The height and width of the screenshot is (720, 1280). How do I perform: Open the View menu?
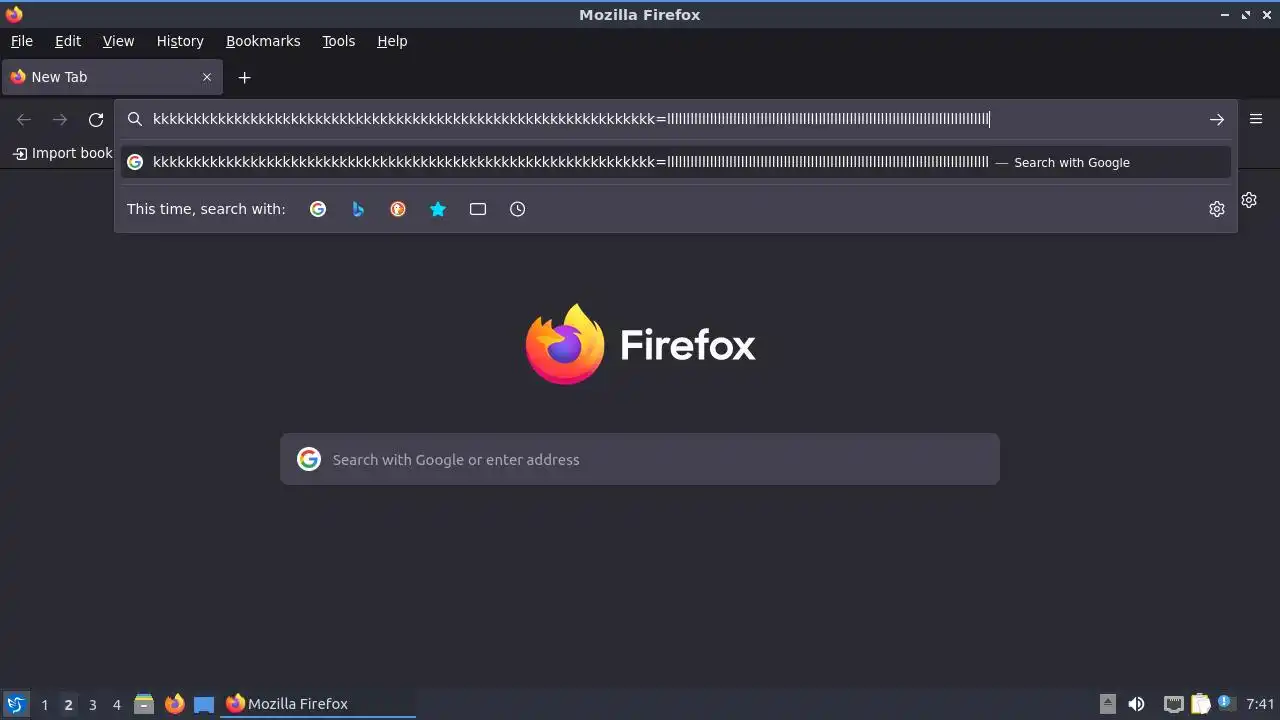pos(118,41)
